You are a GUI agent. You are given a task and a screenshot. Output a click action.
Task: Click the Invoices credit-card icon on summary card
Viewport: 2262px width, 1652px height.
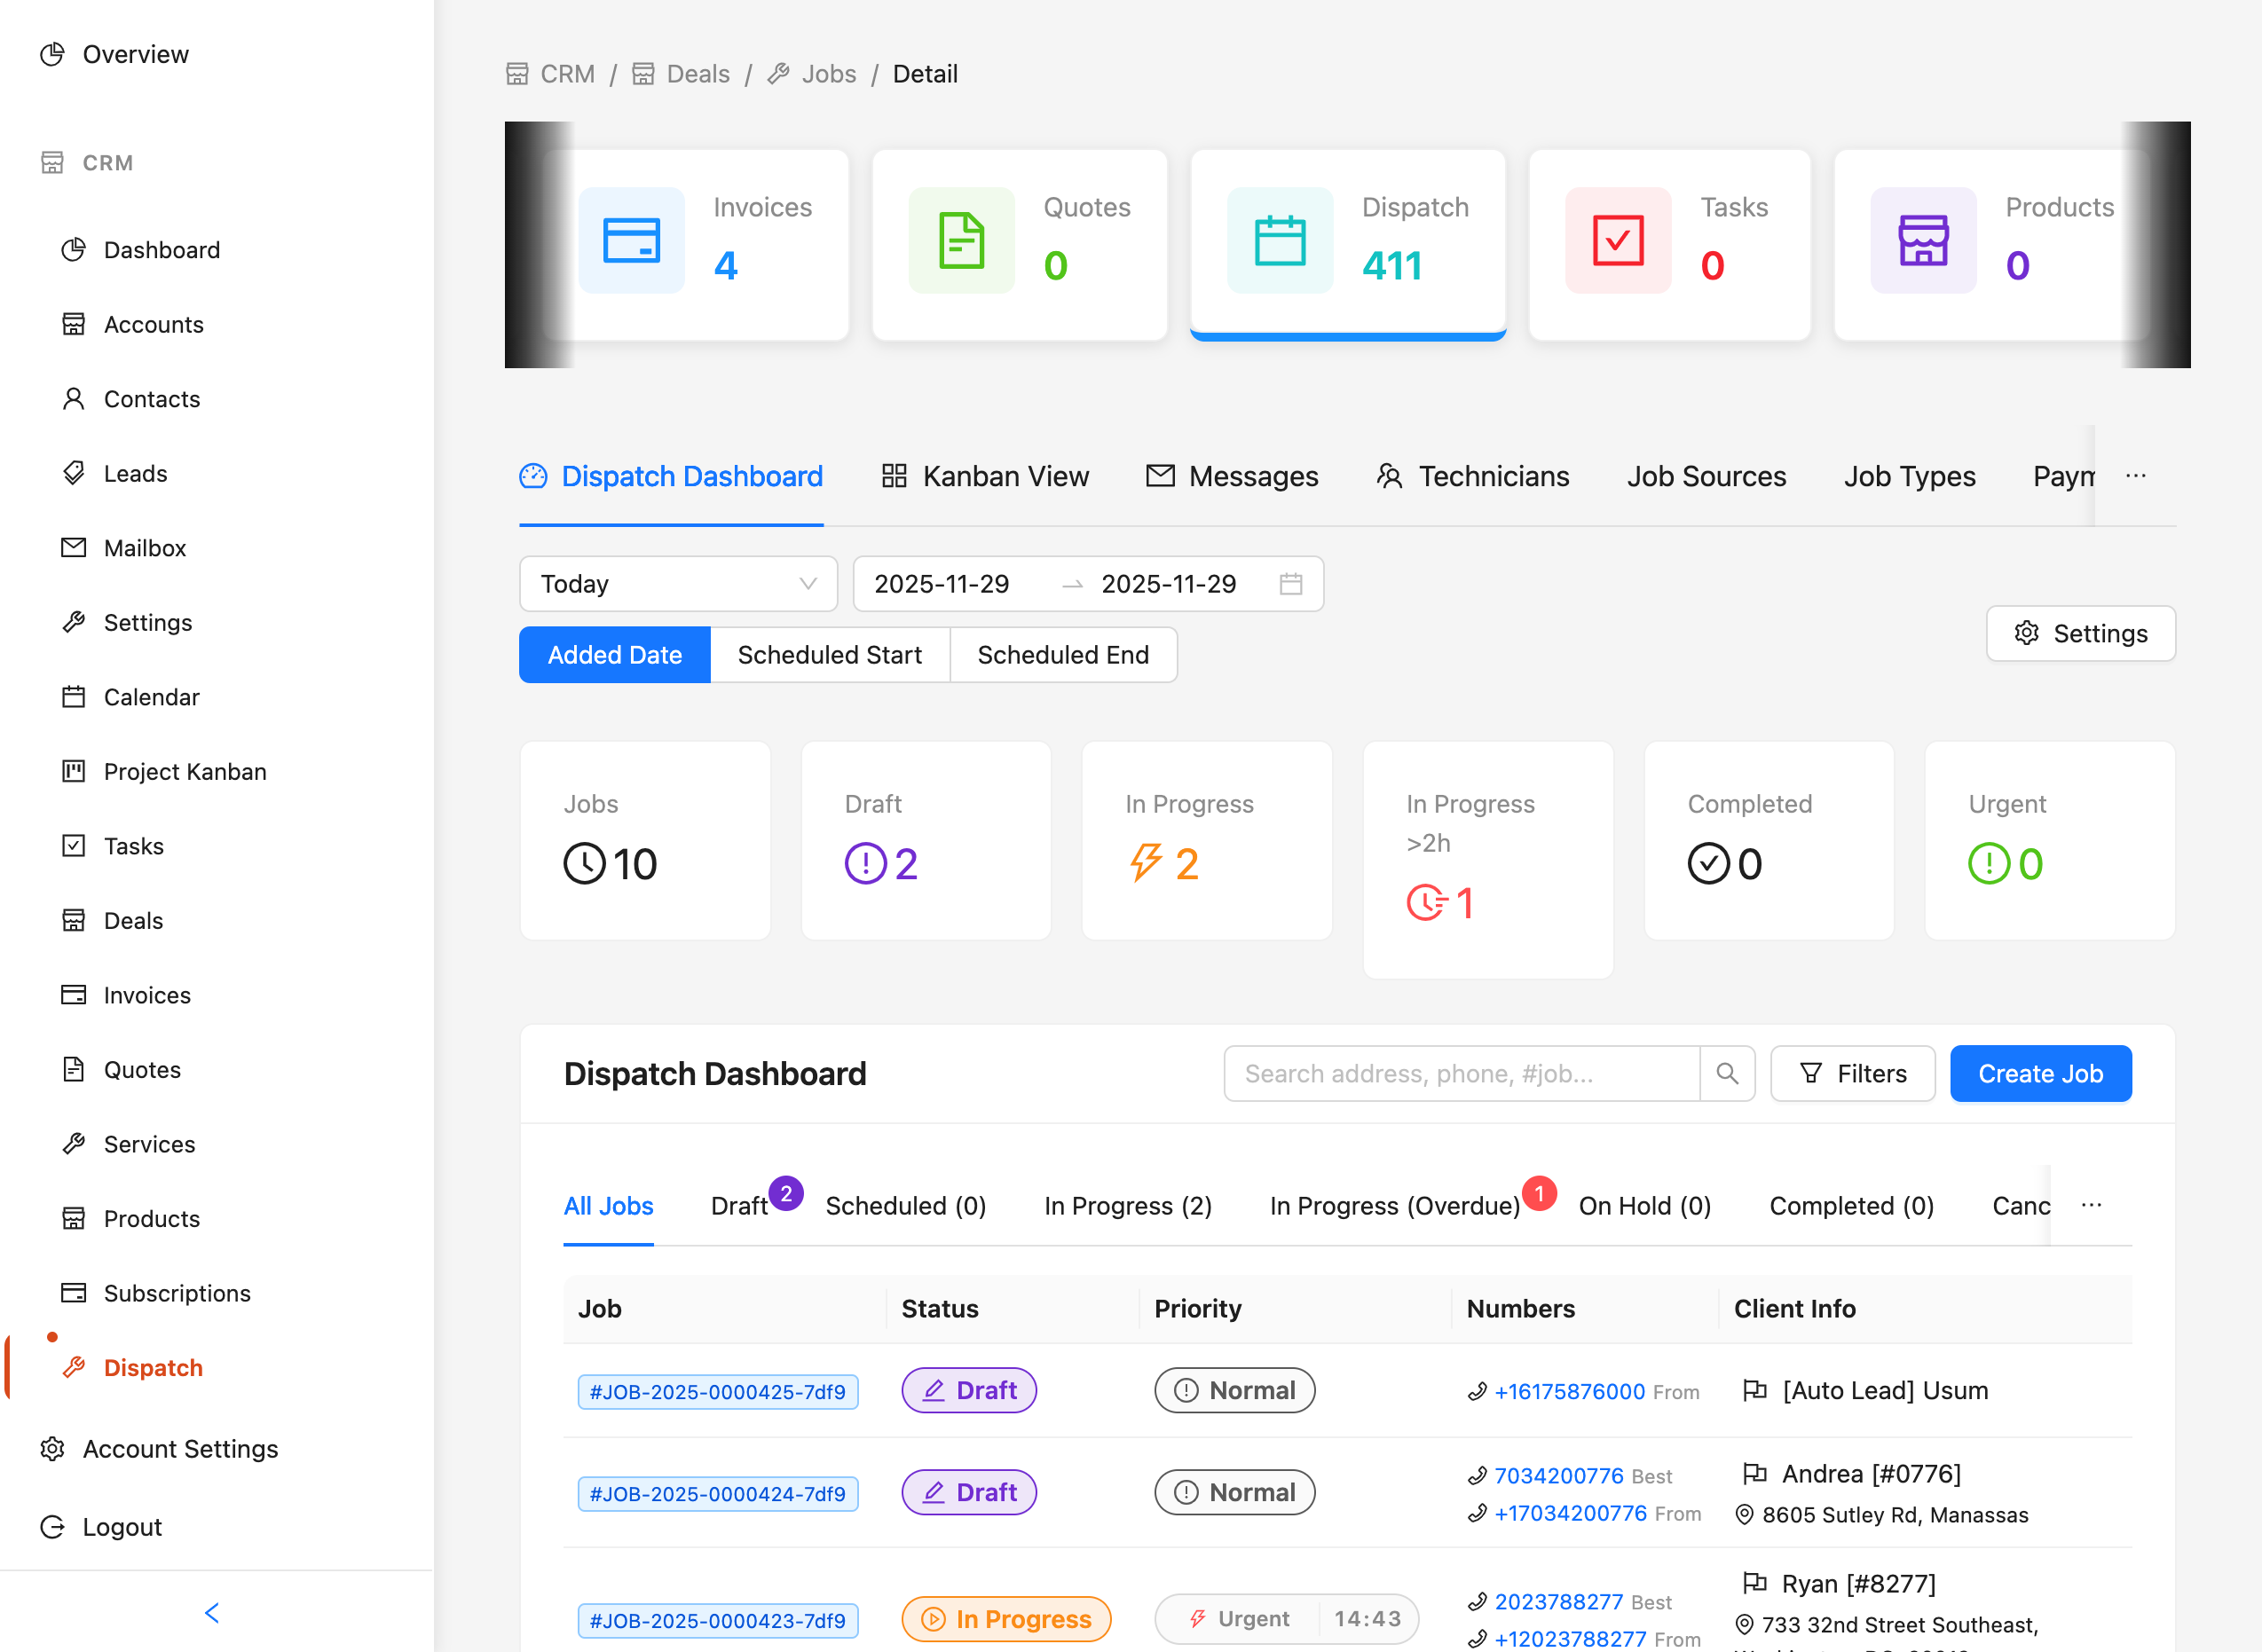(x=631, y=240)
